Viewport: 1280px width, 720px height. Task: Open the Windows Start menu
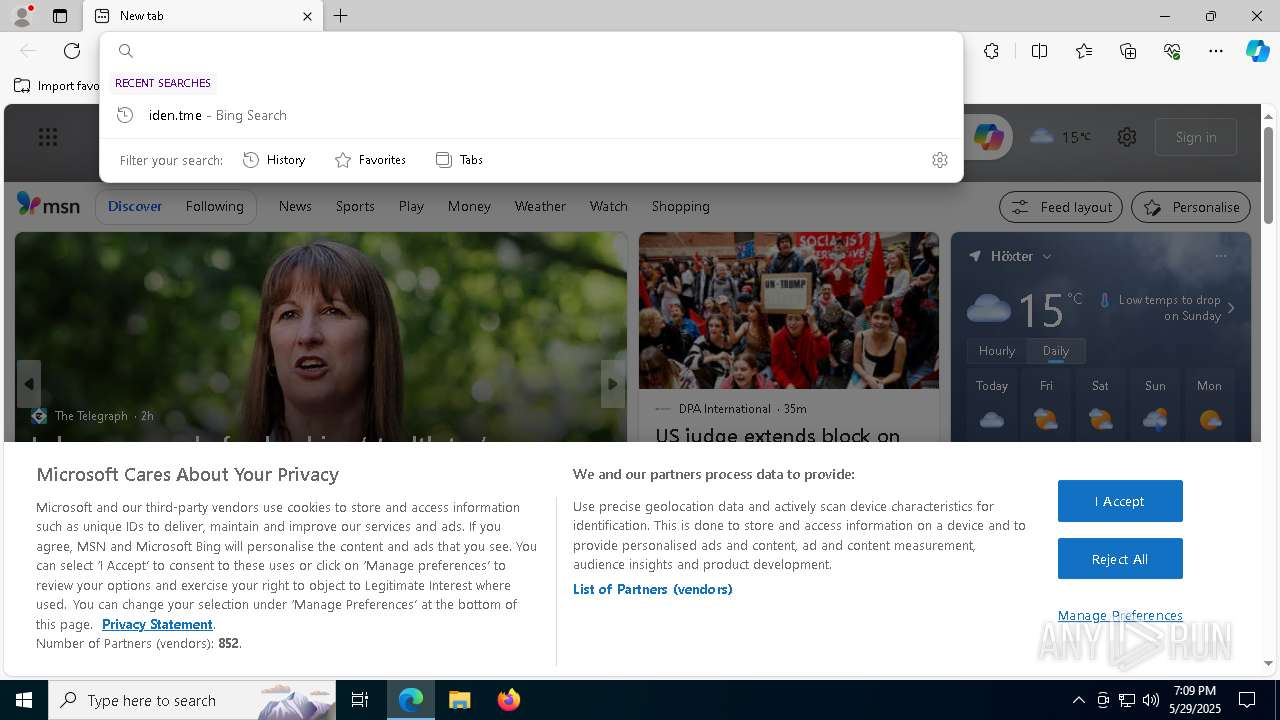click(24, 700)
